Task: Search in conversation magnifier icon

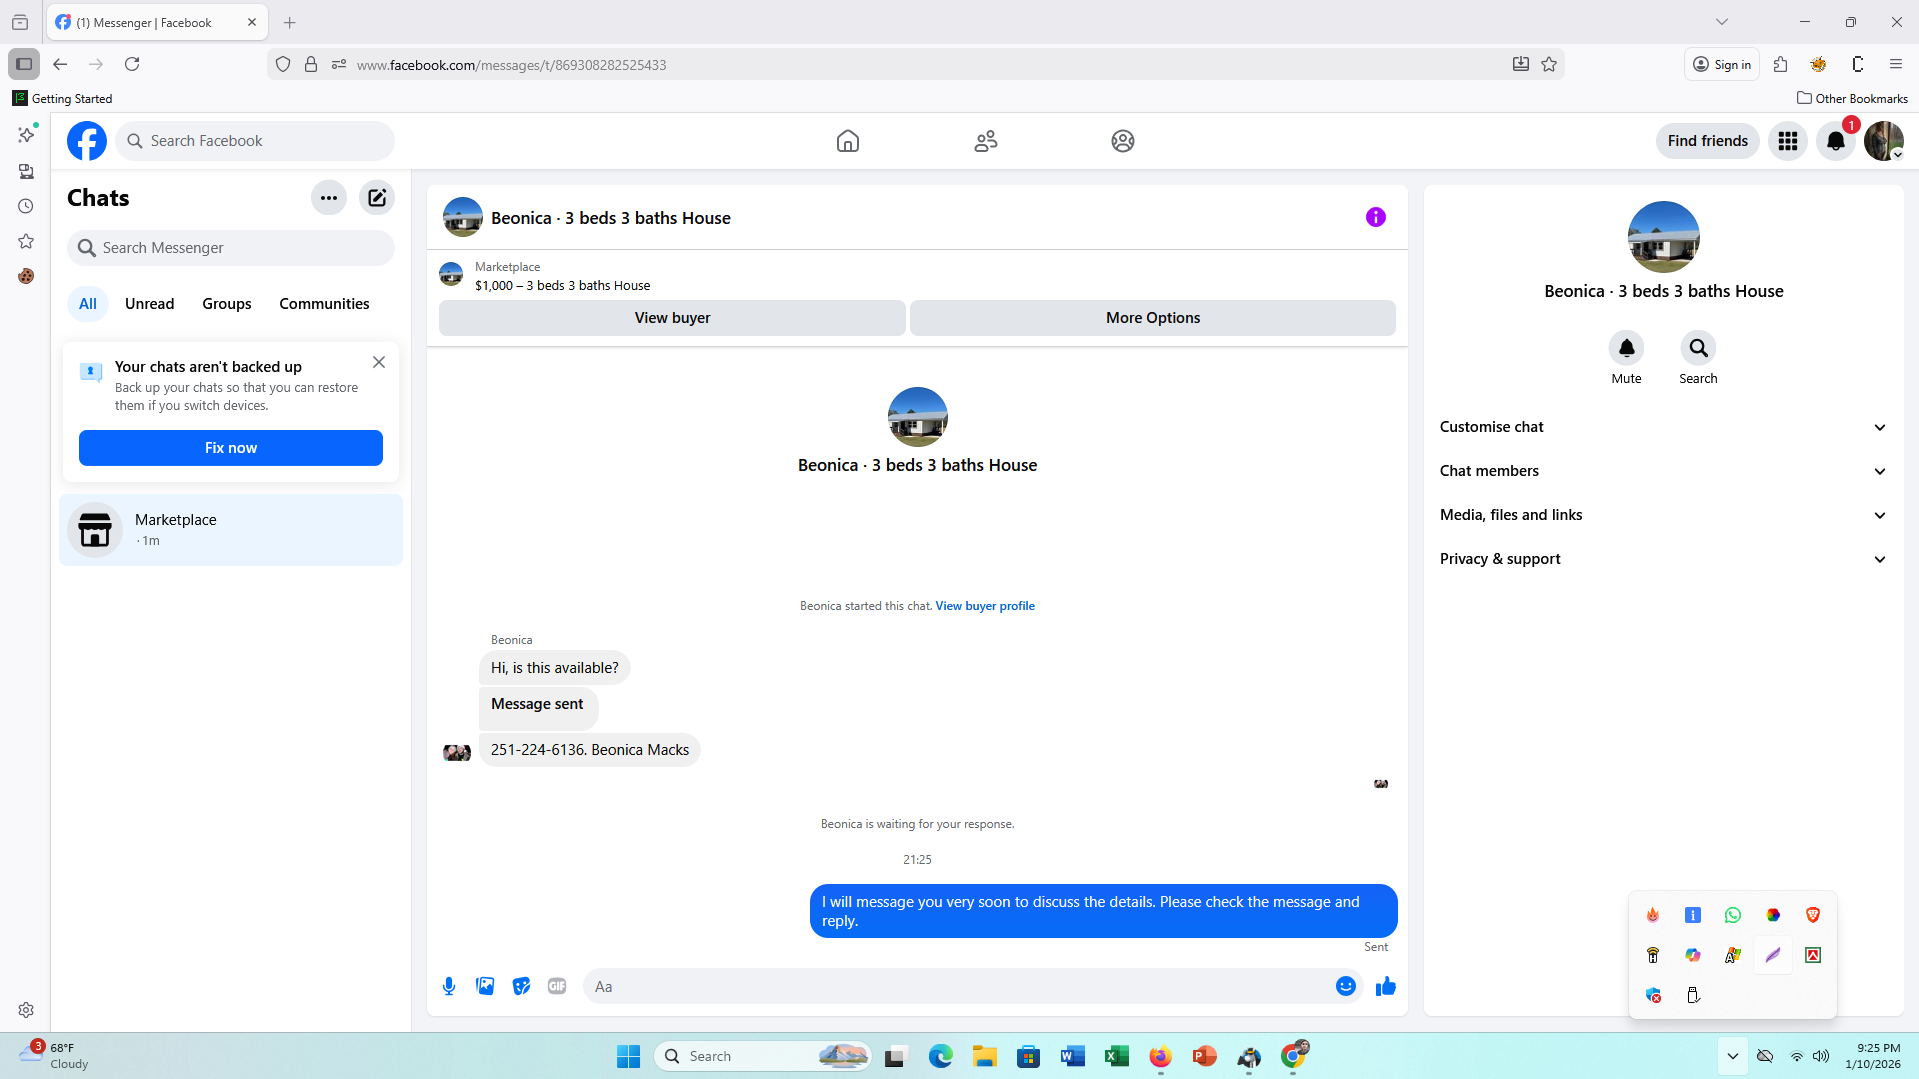Action: coord(1699,348)
